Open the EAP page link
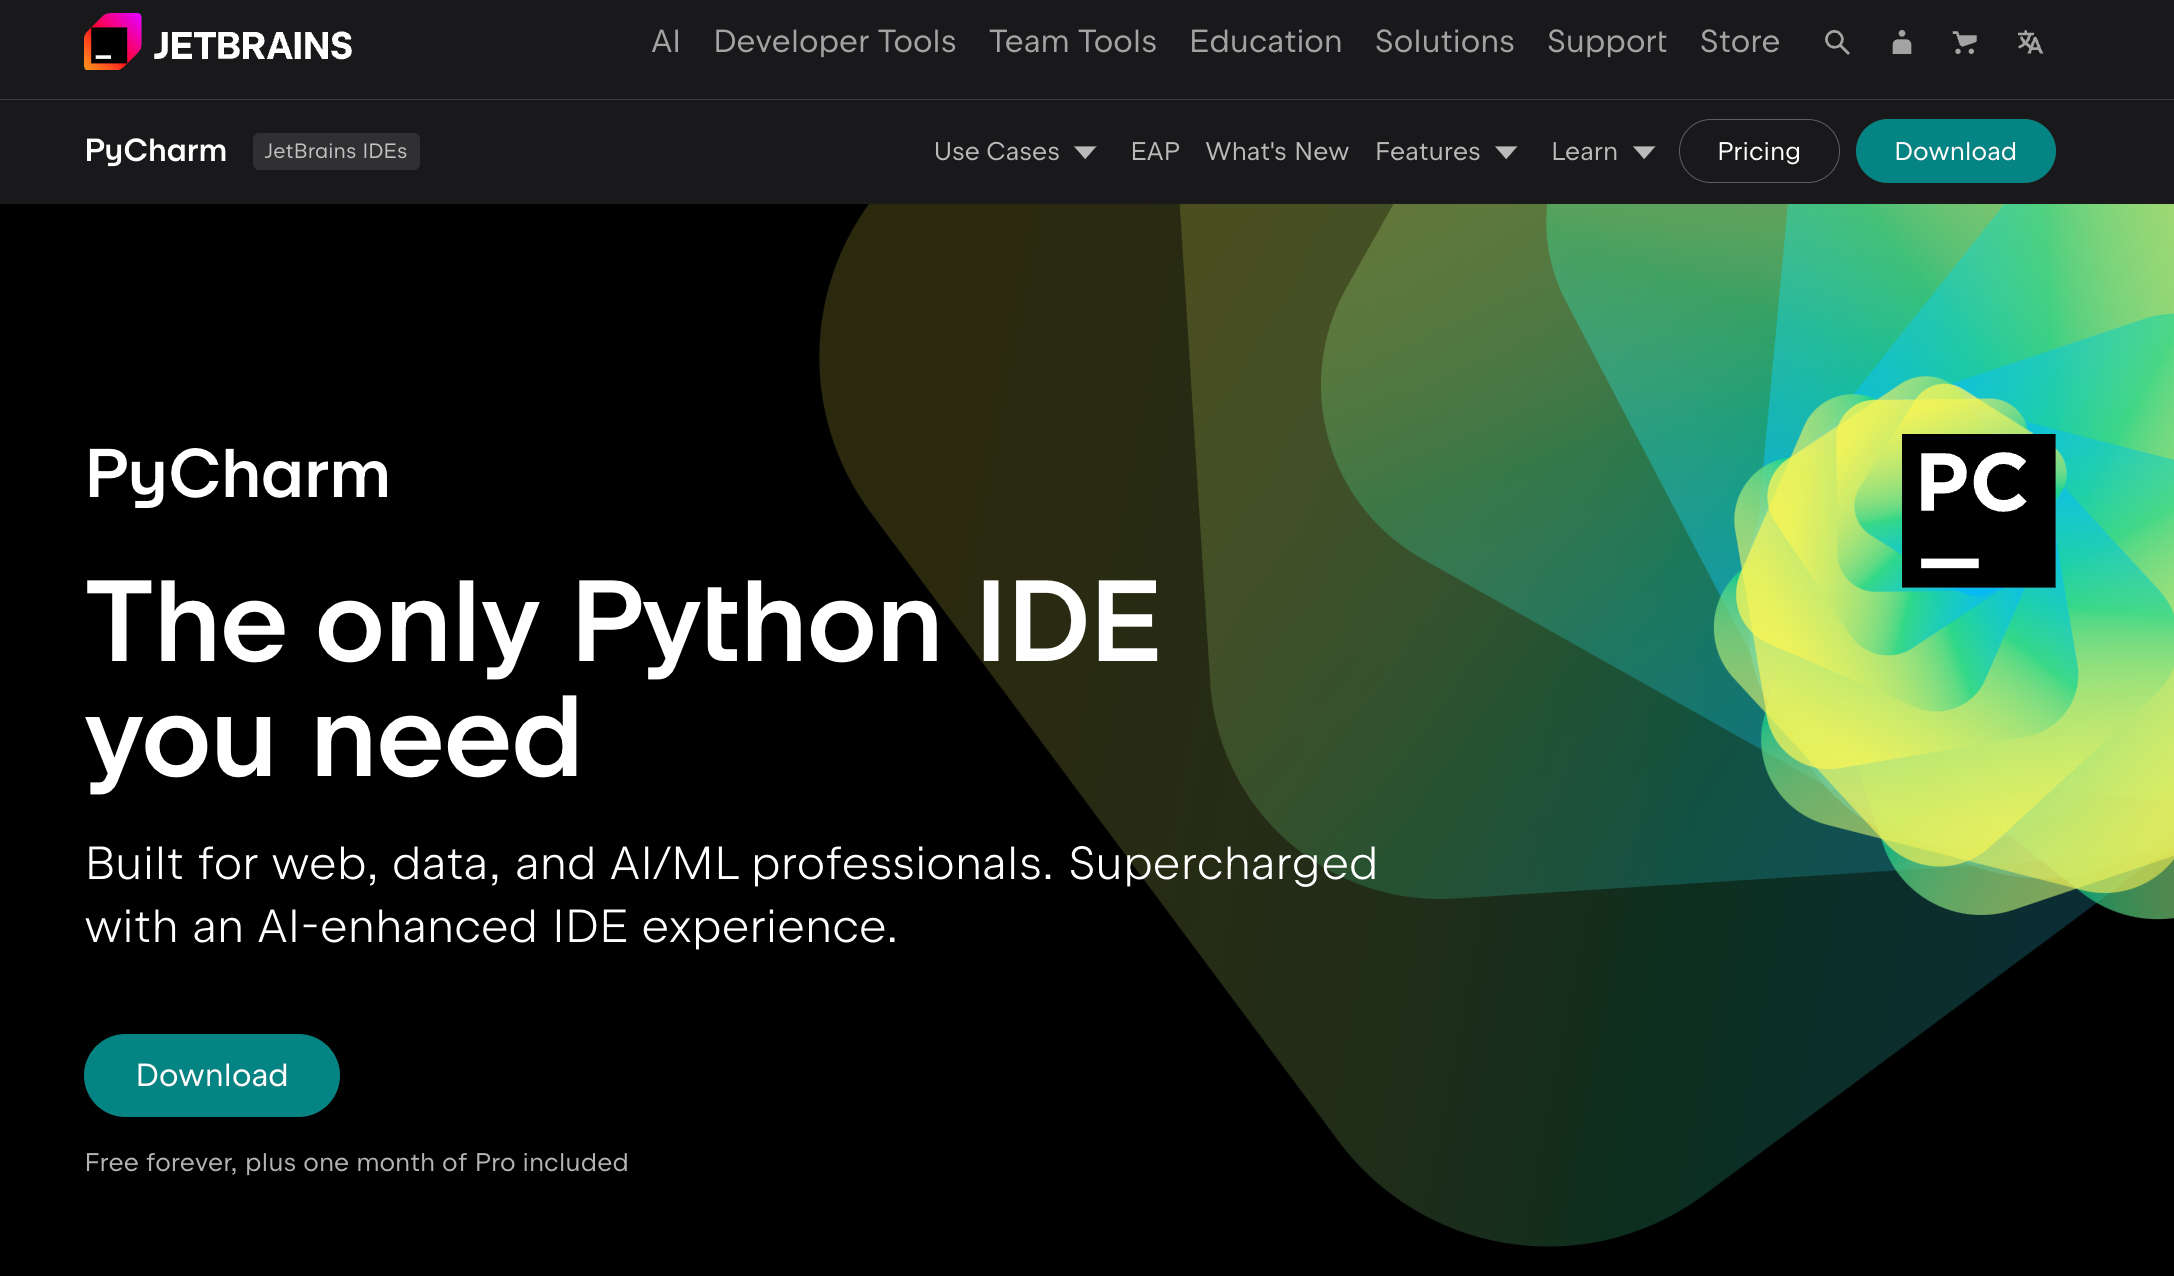This screenshot has height=1276, width=2174. [1154, 151]
